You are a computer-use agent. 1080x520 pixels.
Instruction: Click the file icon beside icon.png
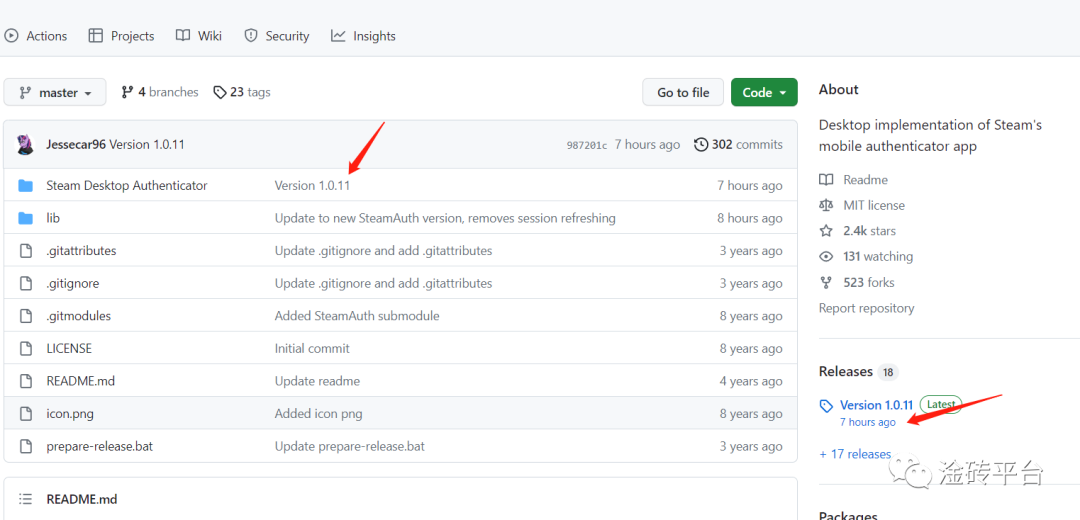point(25,414)
